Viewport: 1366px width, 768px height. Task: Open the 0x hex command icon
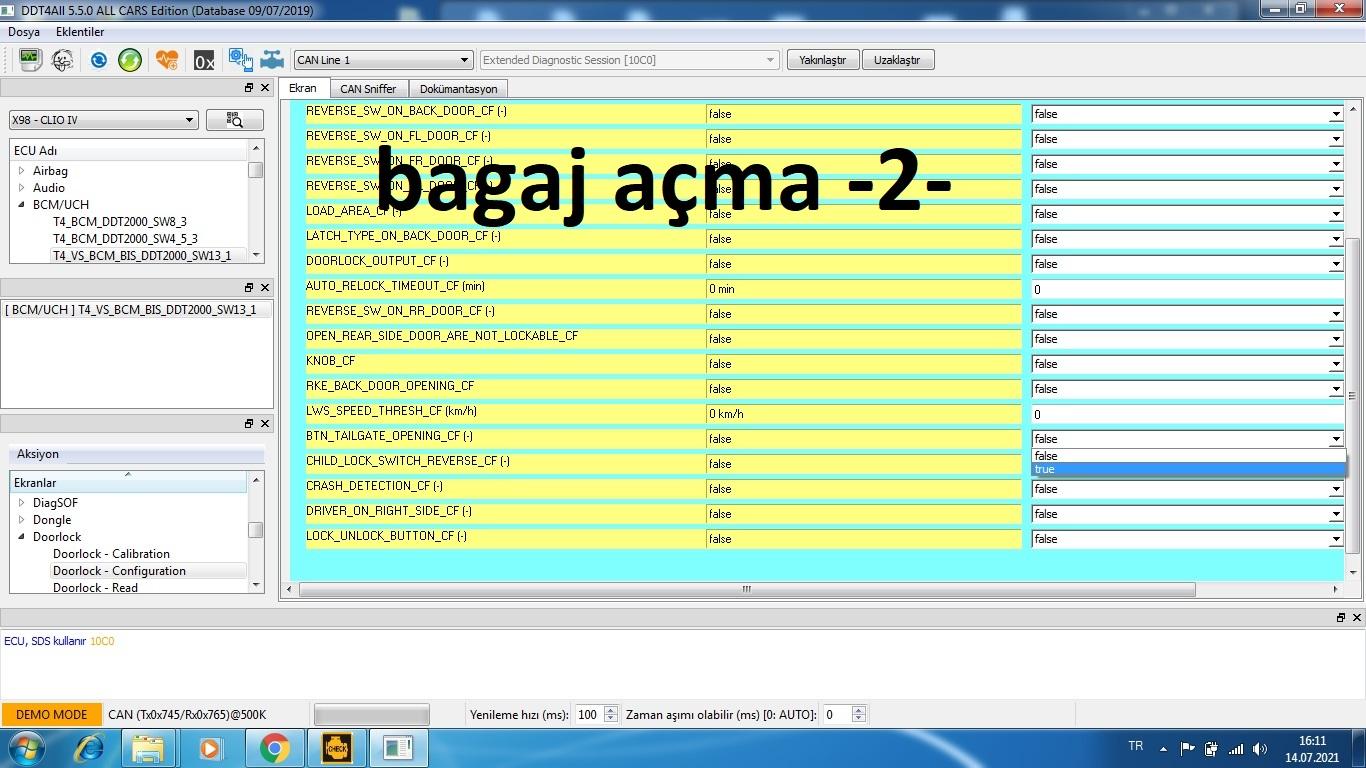(x=204, y=61)
